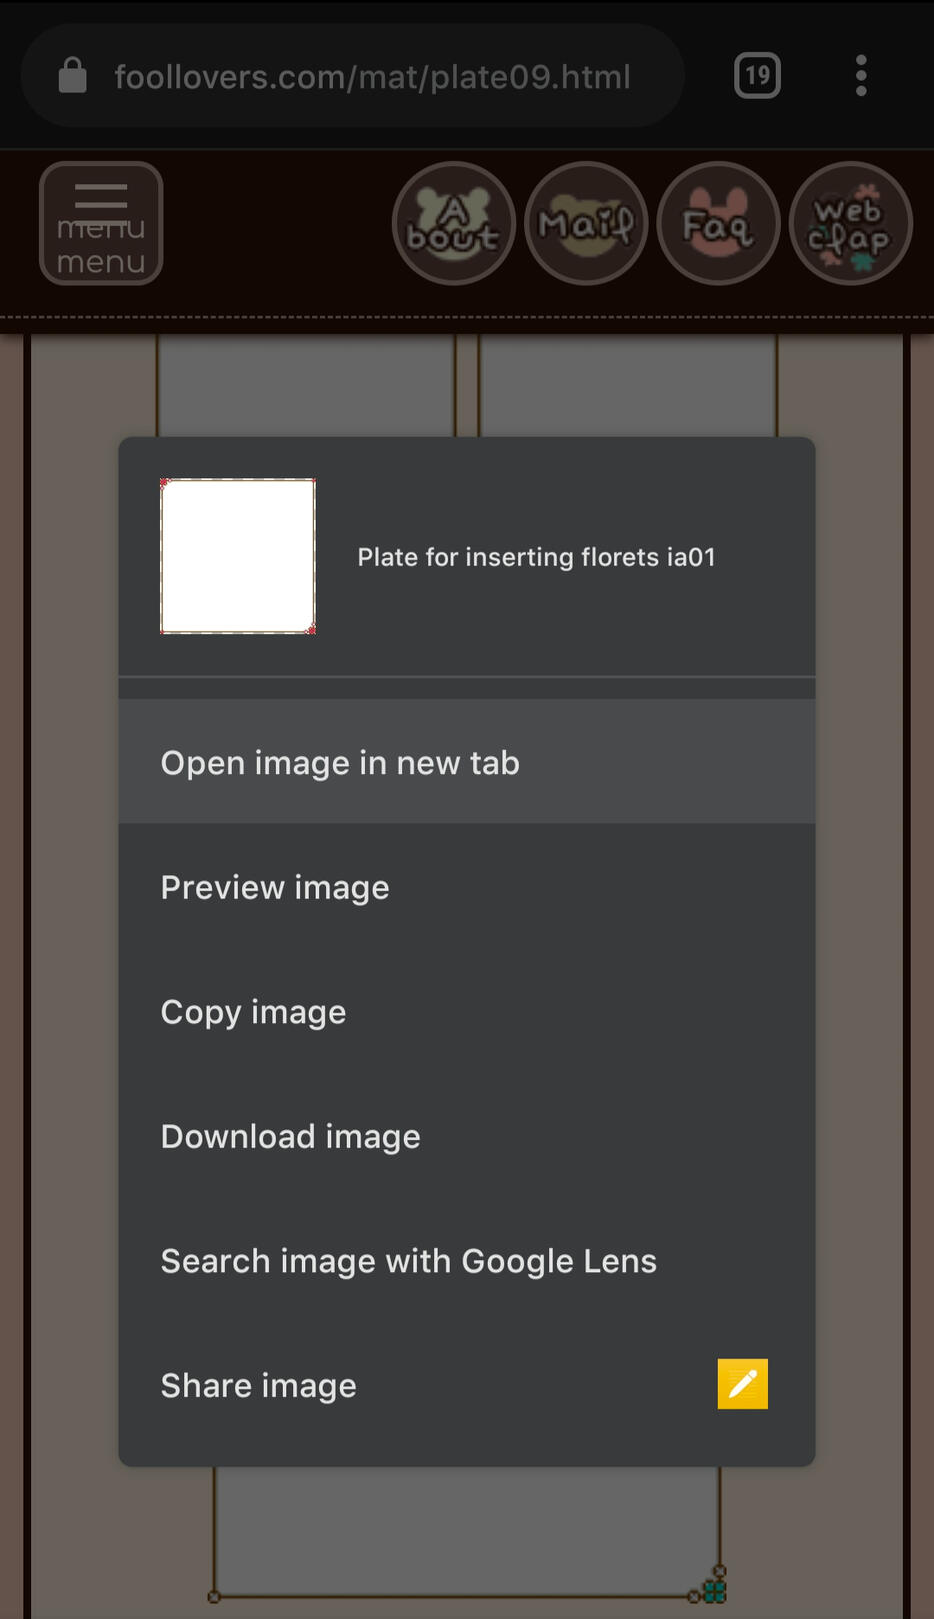Tap the lock icon in address bar
This screenshot has height=1619, width=934.
72,76
